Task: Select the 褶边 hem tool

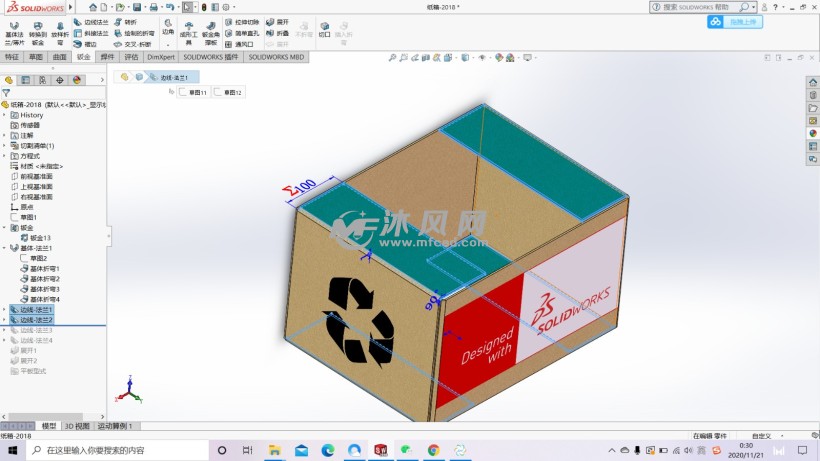Action: tap(85, 44)
